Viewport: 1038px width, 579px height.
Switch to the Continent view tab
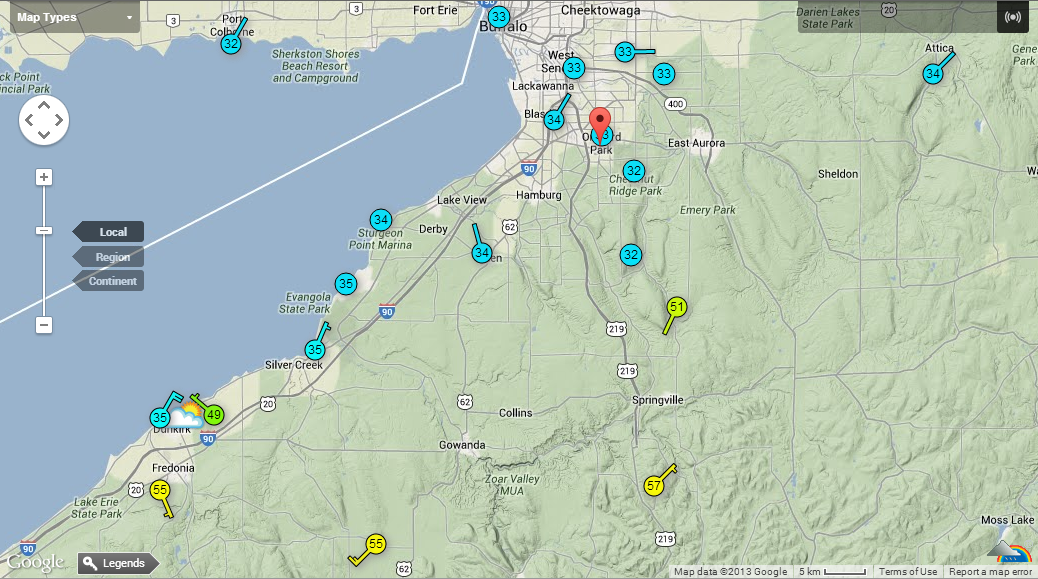click(x=109, y=281)
